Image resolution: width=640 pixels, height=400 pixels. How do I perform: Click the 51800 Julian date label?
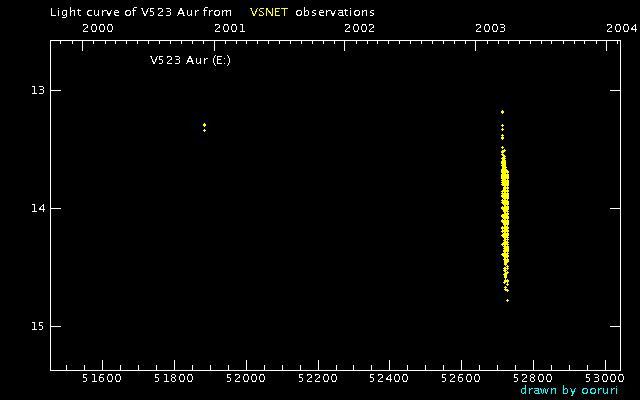(174, 378)
